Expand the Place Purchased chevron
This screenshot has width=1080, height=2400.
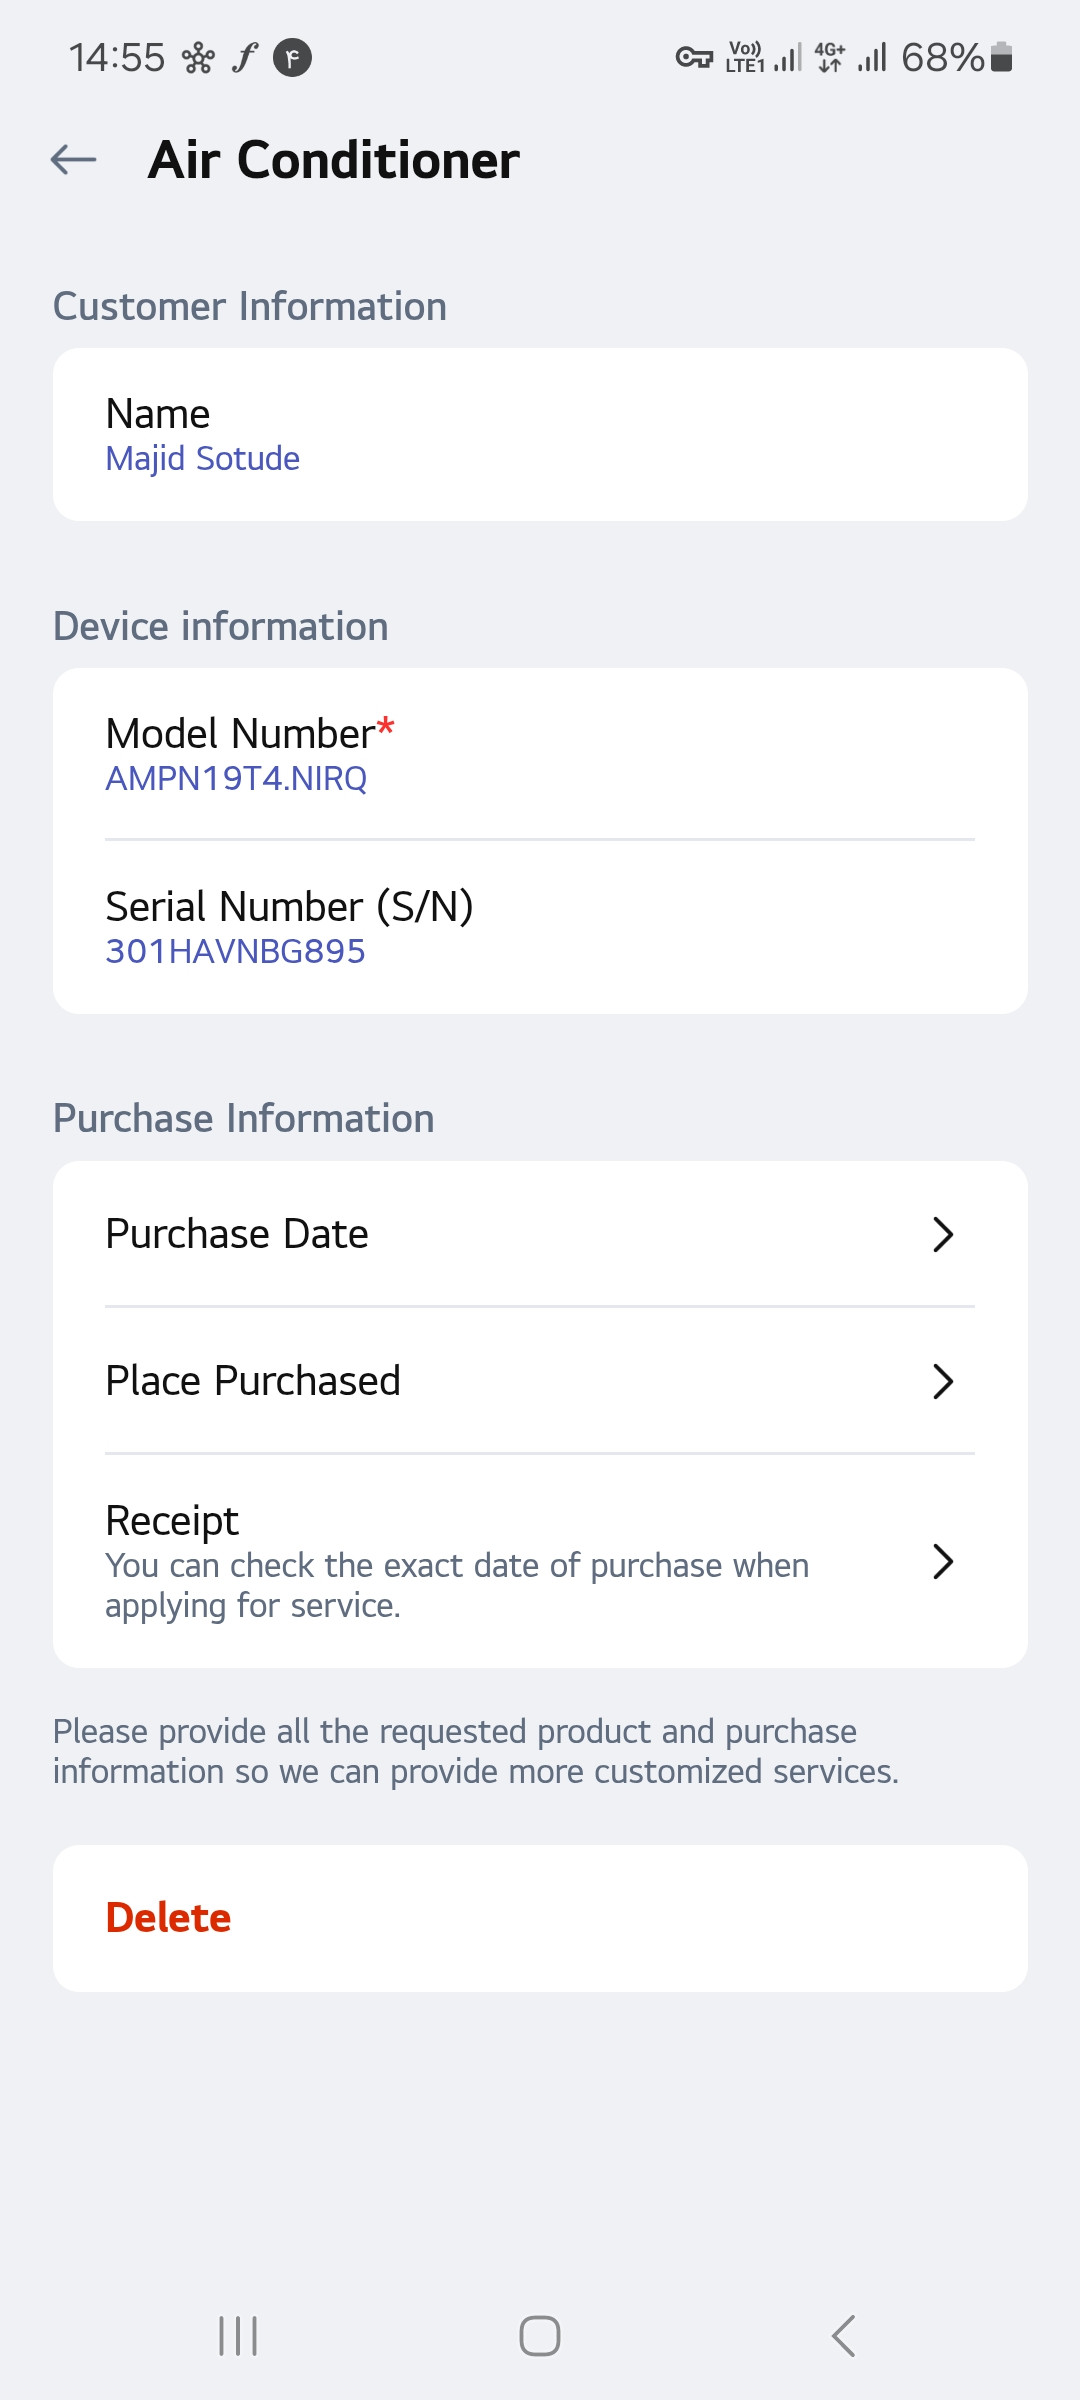pos(942,1381)
